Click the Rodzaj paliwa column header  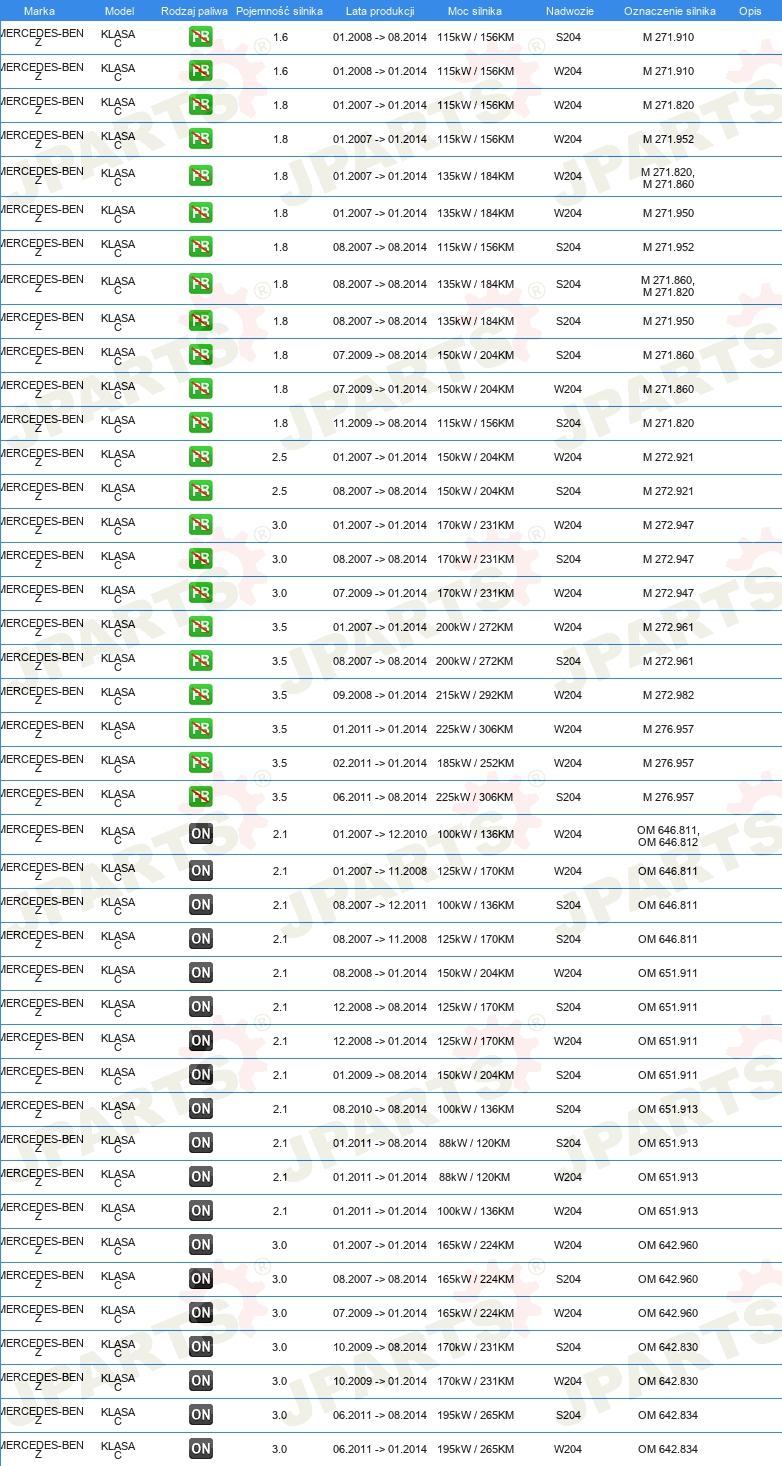[x=194, y=11]
